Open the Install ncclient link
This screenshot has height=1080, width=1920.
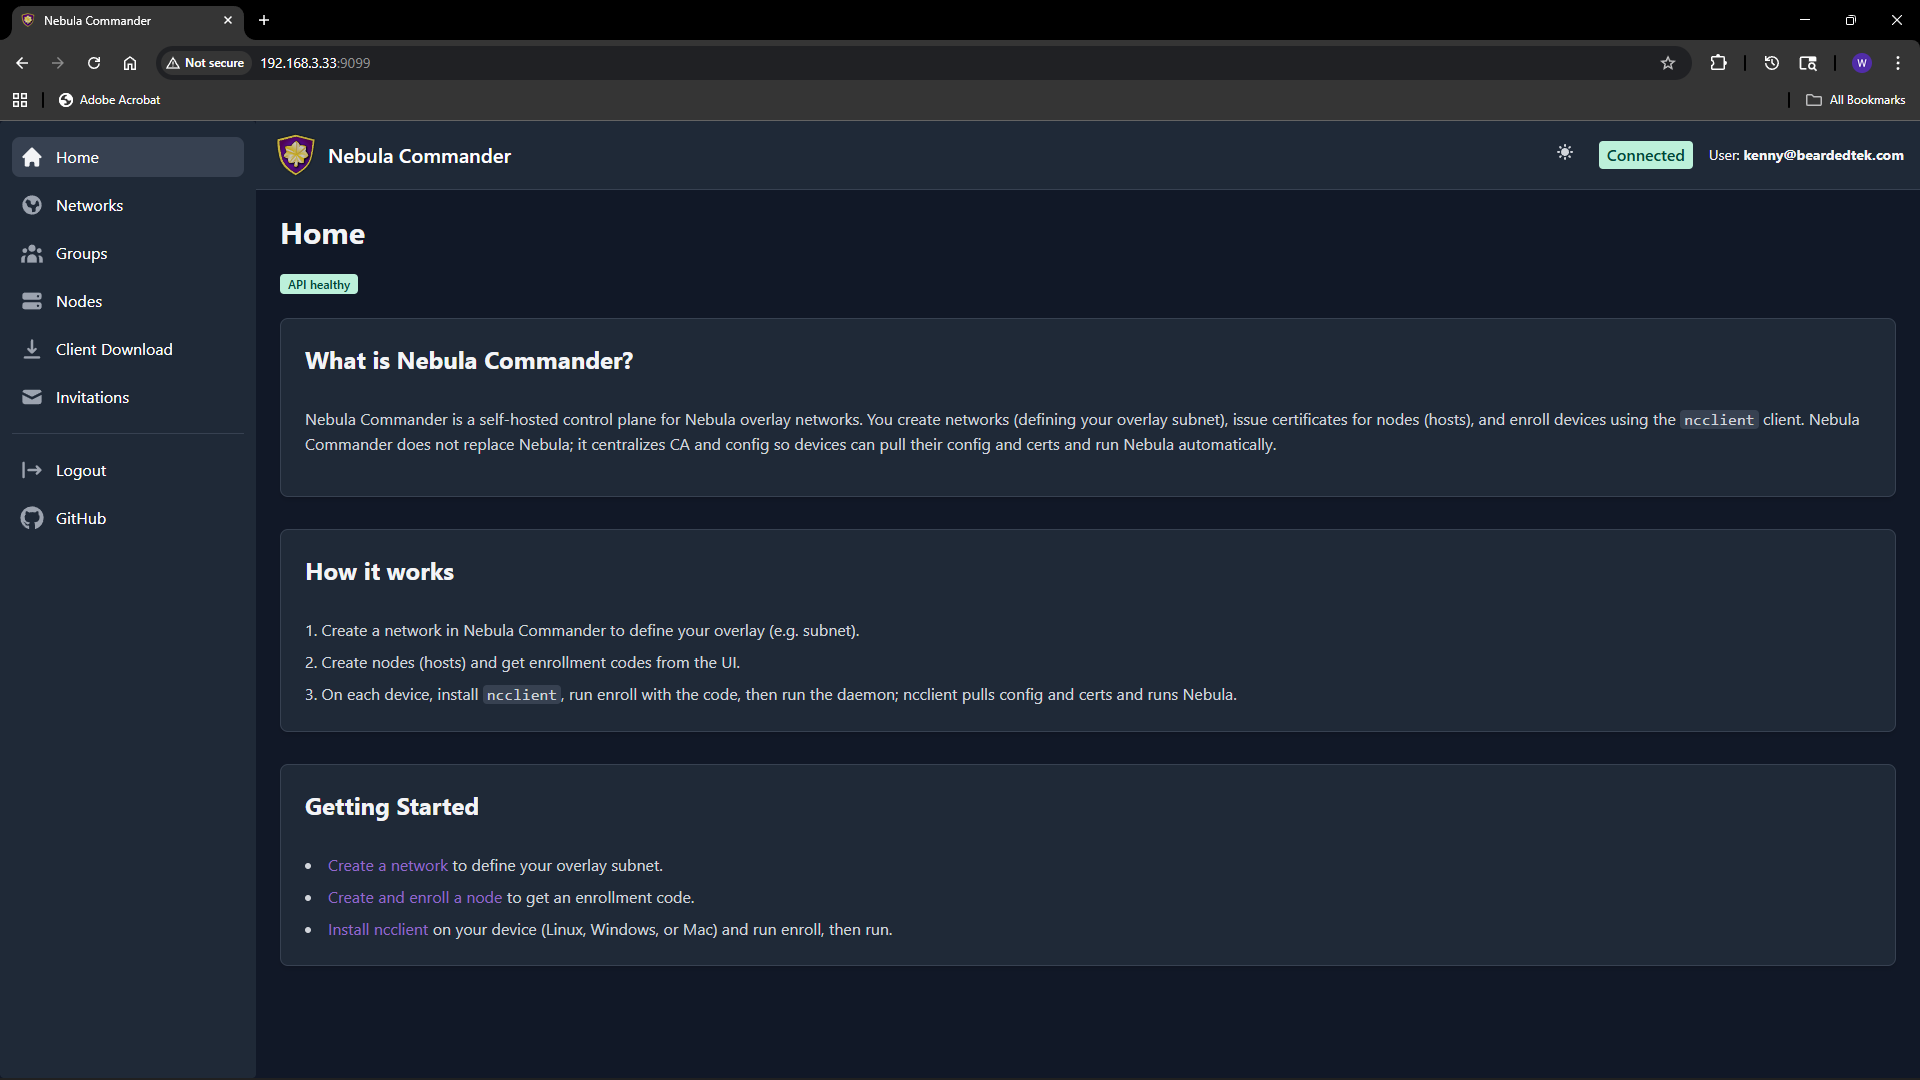tap(378, 929)
